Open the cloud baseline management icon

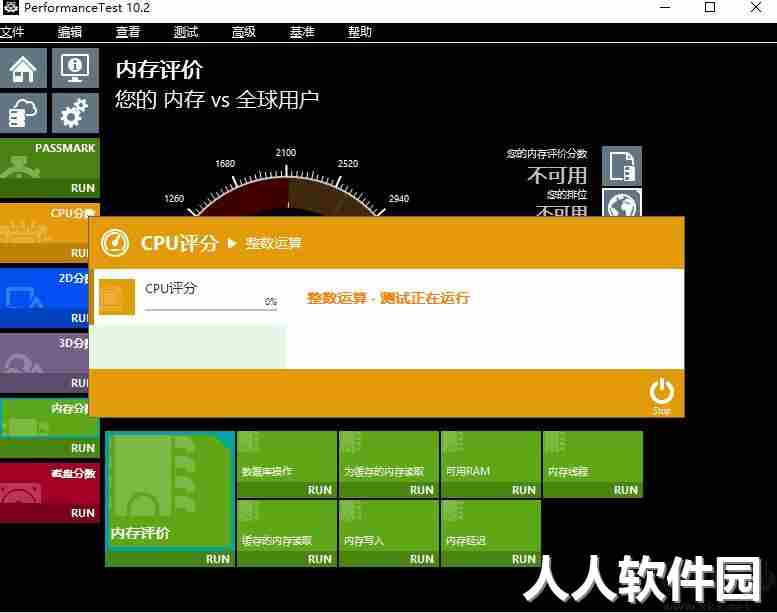pyautogui.click(x=23, y=113)
